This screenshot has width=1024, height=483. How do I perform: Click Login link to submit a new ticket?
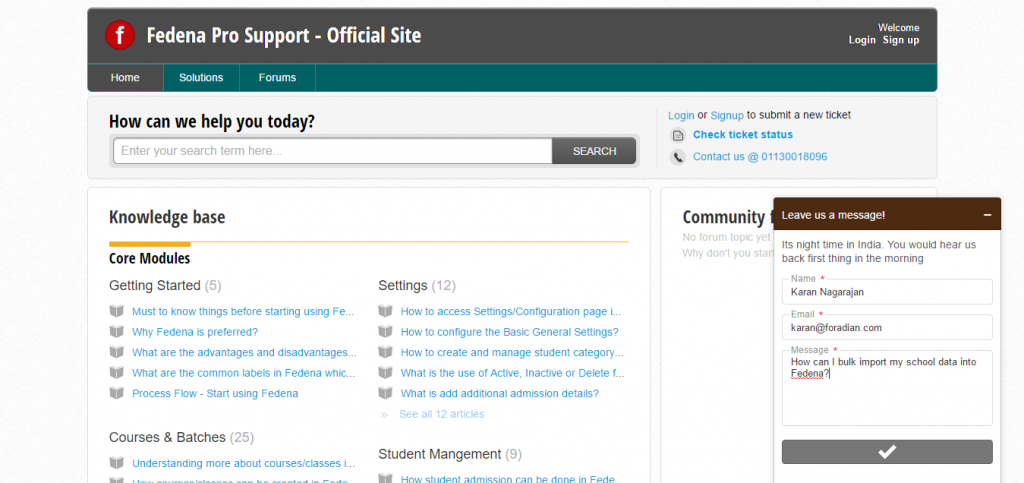tap(681, 116)
